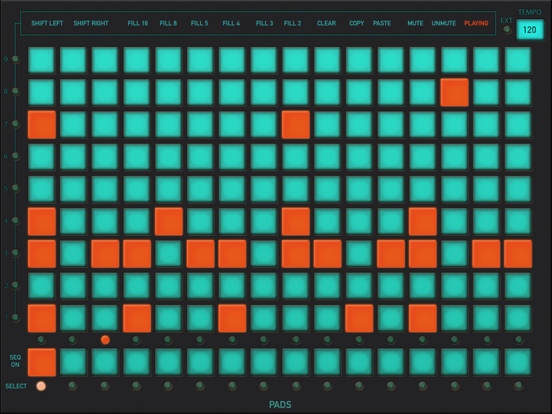Apply FILL 16 pattern
Image resolution: width=552 pixels, height=414 pixels.
click(138, 23)
